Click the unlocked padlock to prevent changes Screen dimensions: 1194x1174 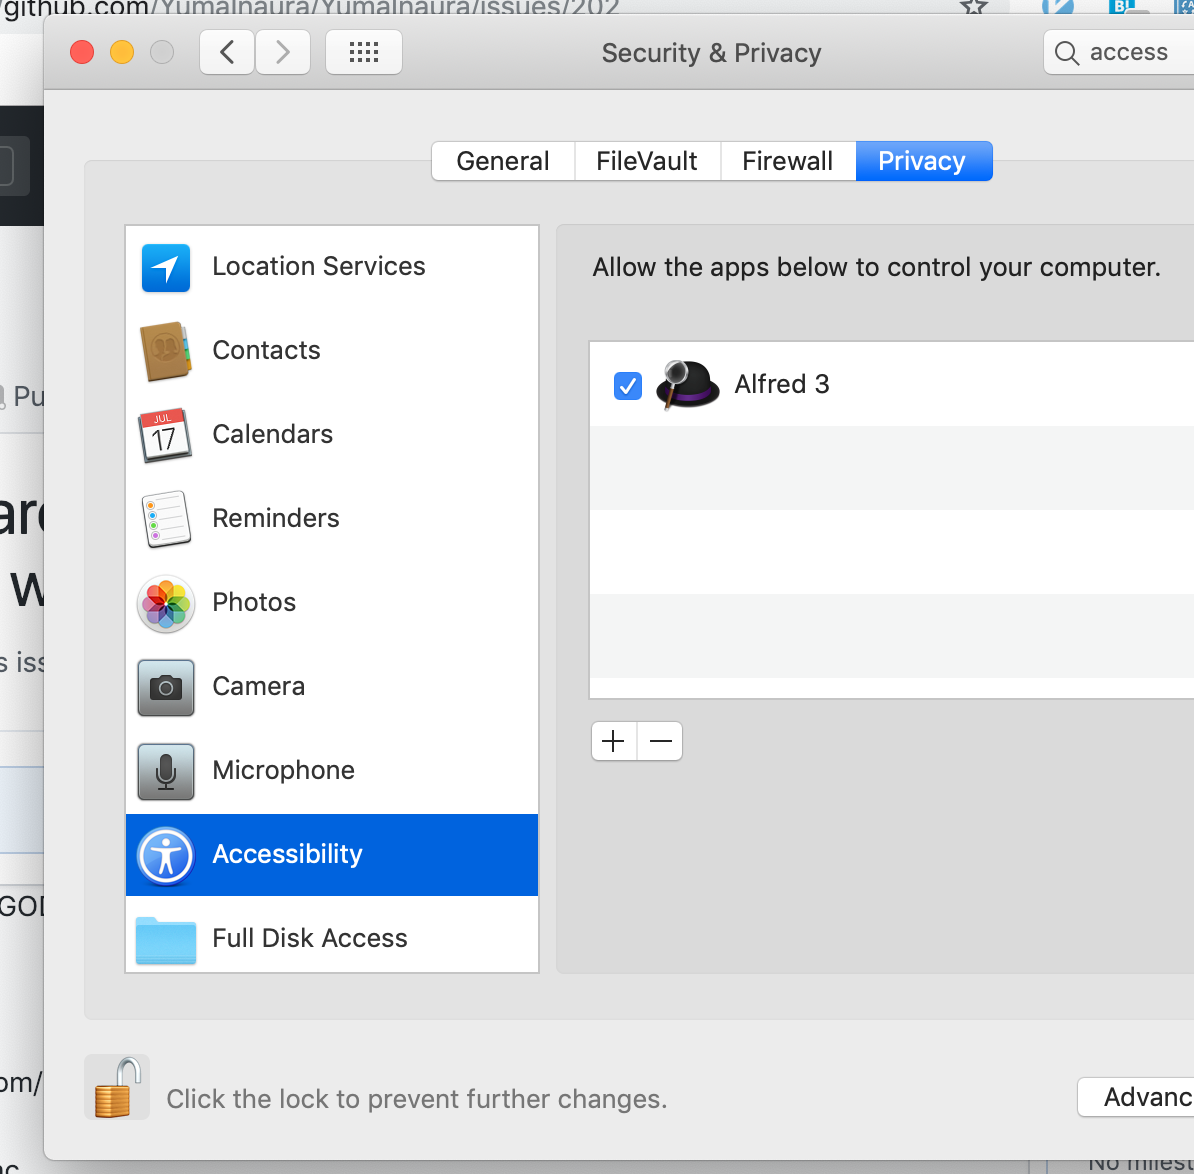117,1087
